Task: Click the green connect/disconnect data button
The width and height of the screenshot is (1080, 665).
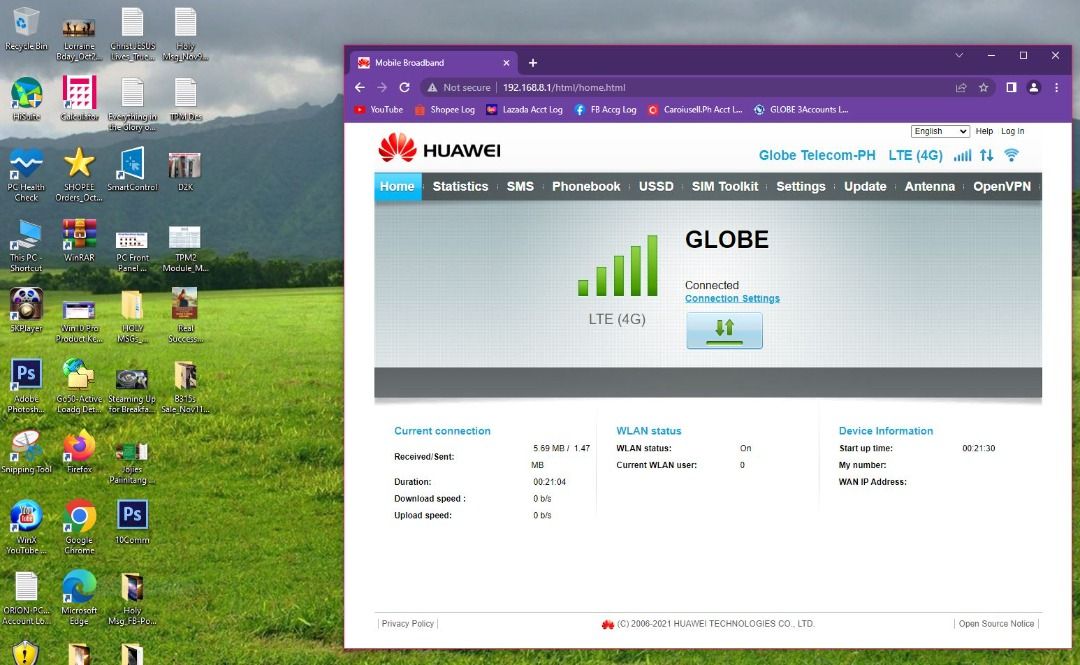Action: coord(724,330)
